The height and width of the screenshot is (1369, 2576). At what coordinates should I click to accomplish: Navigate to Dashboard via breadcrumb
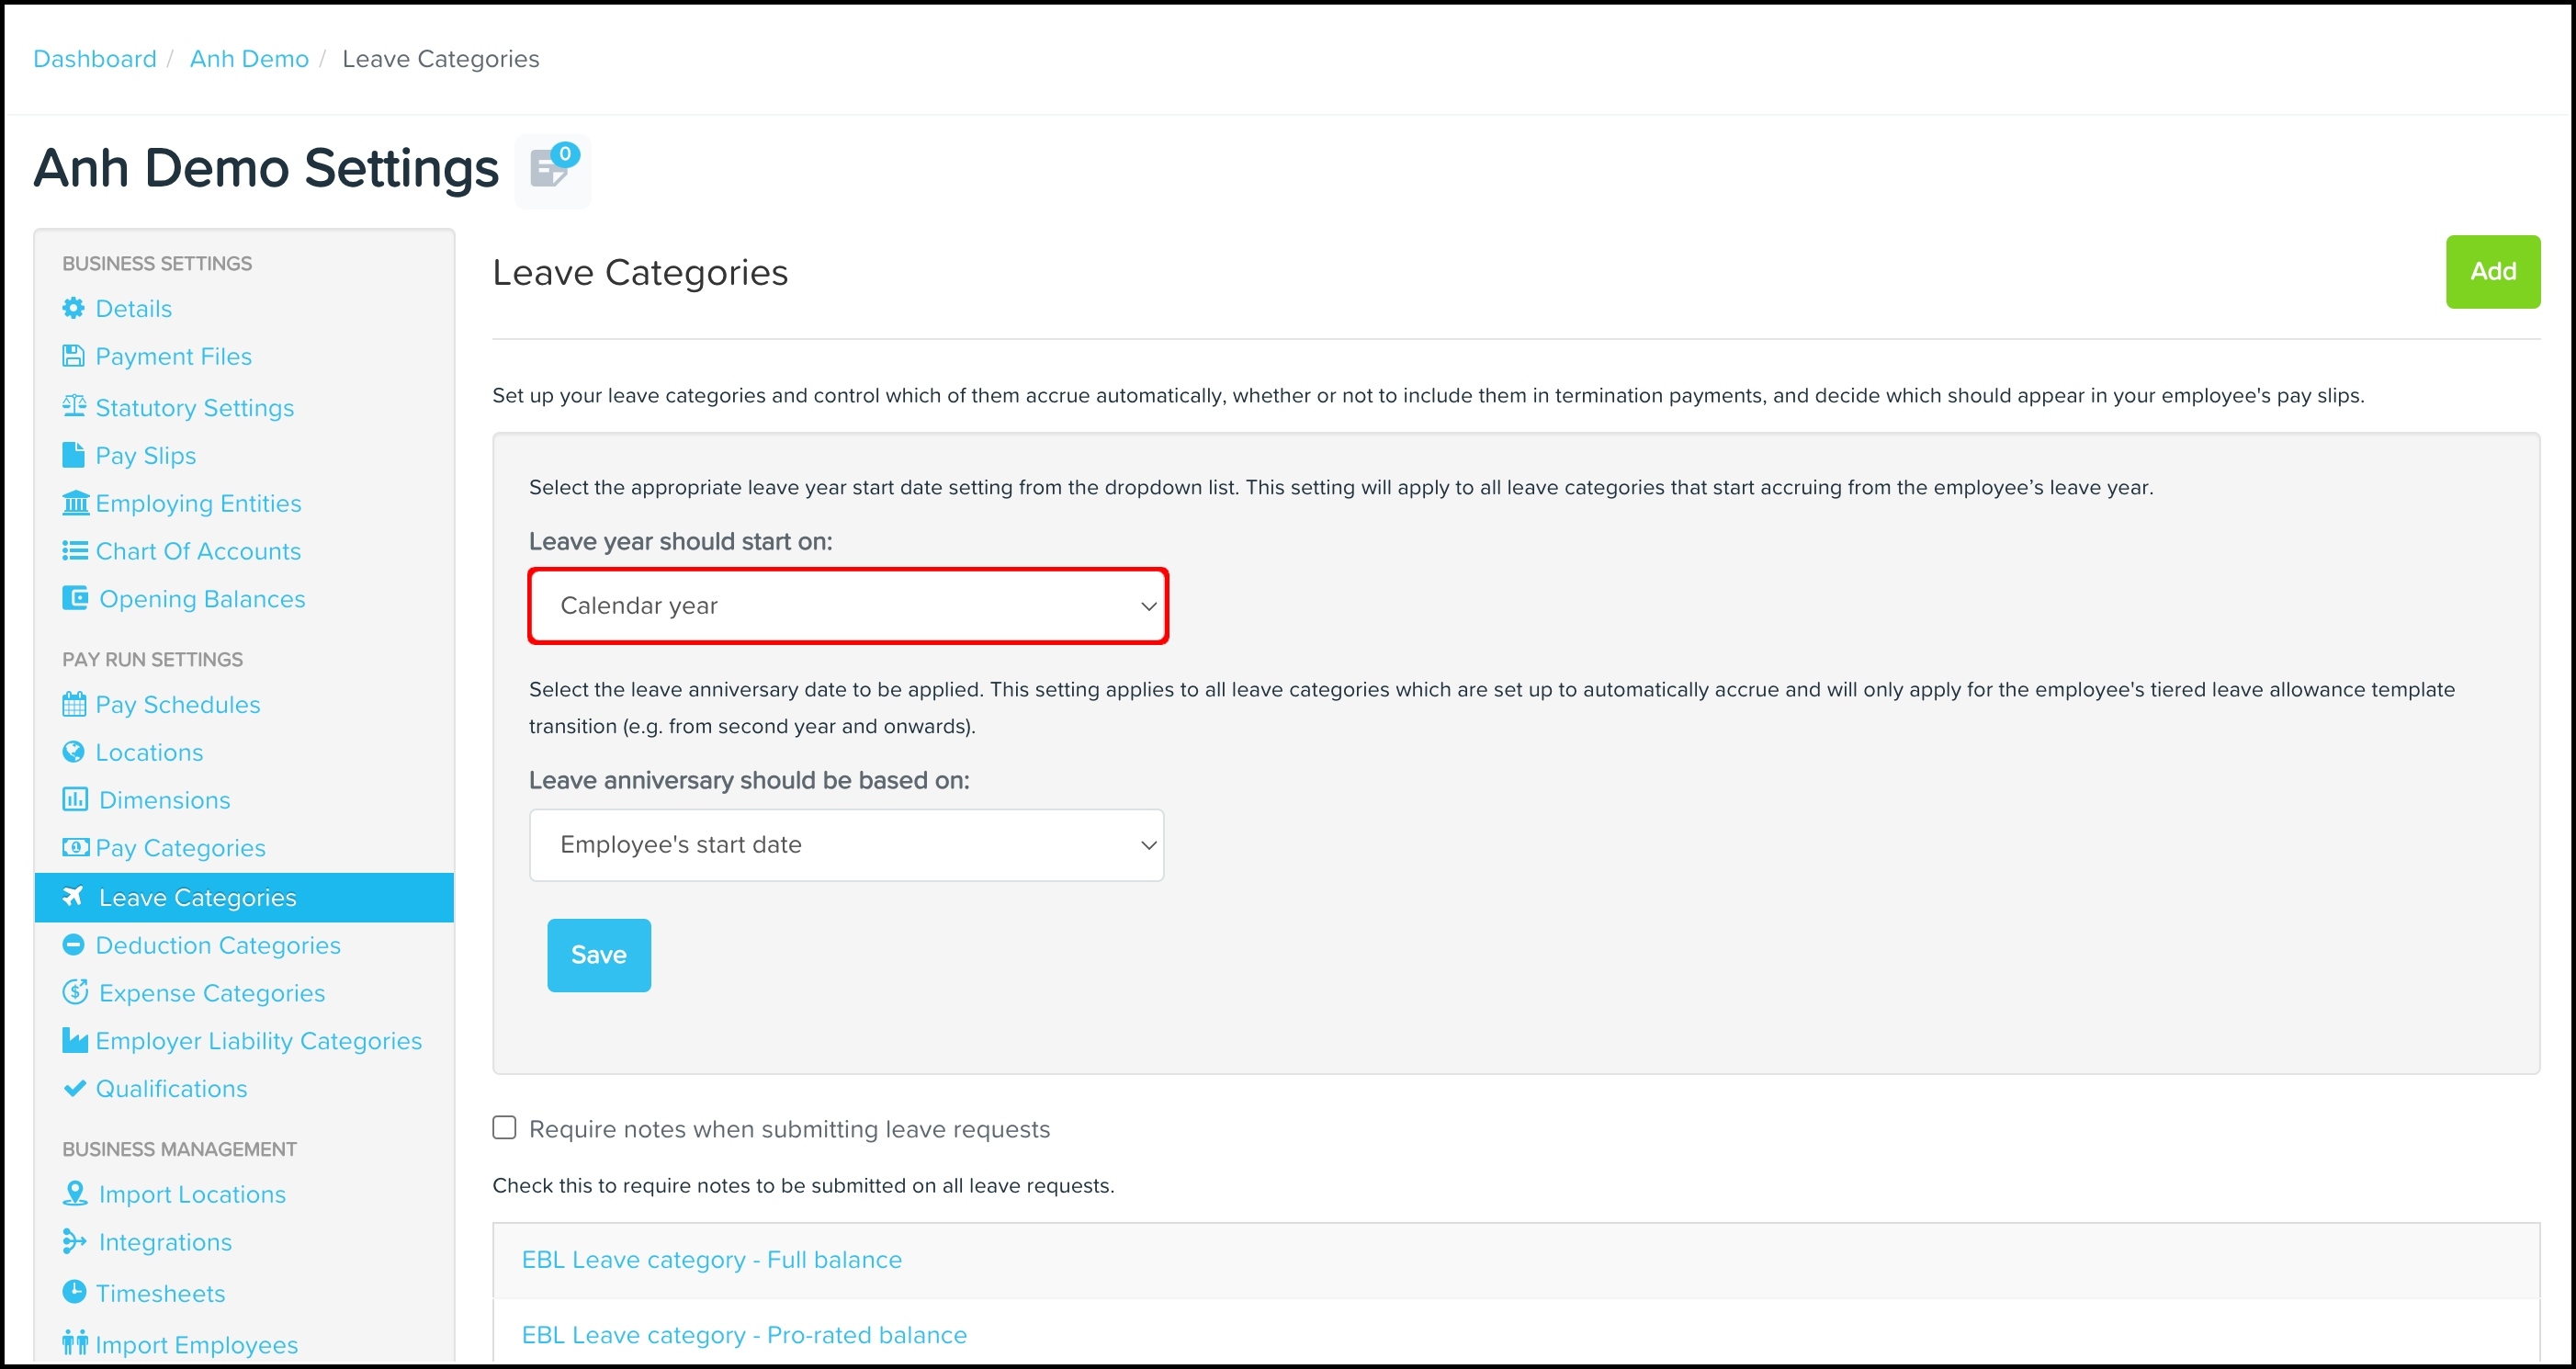pos(95,59)
